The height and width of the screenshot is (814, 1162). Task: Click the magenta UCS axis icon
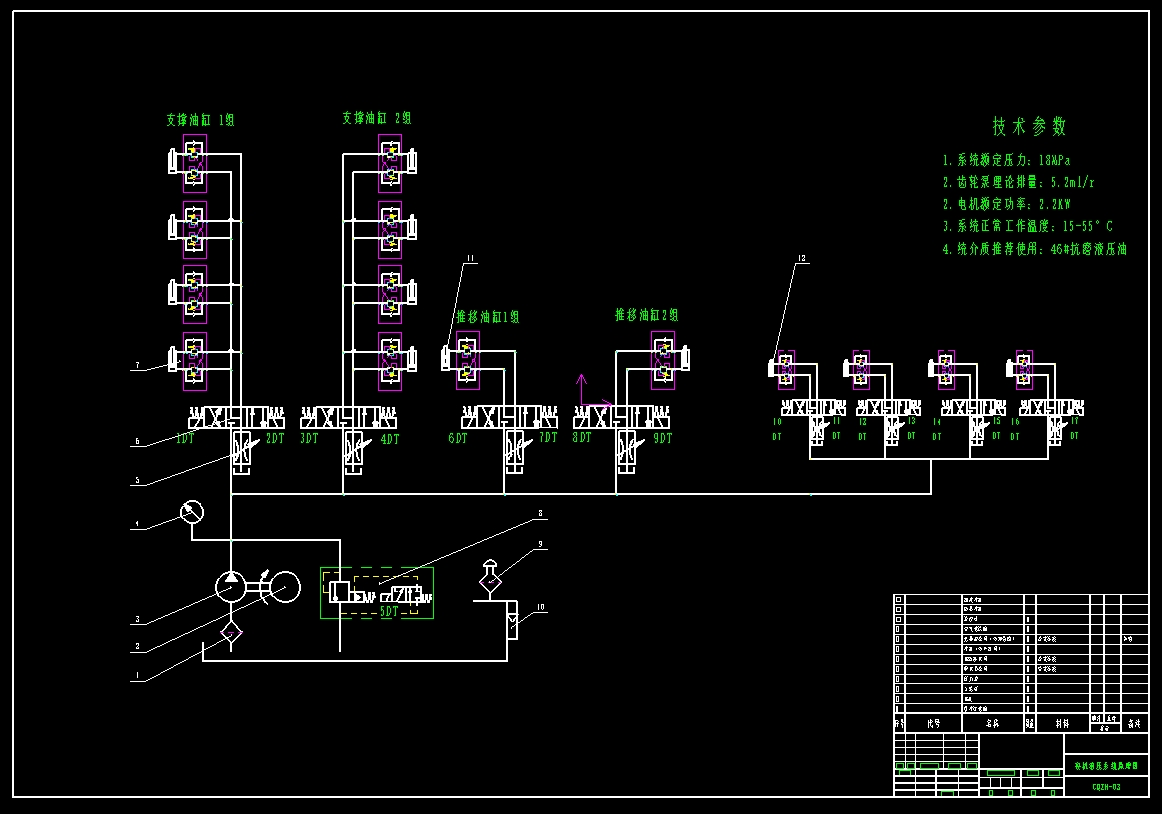[594, 391]
